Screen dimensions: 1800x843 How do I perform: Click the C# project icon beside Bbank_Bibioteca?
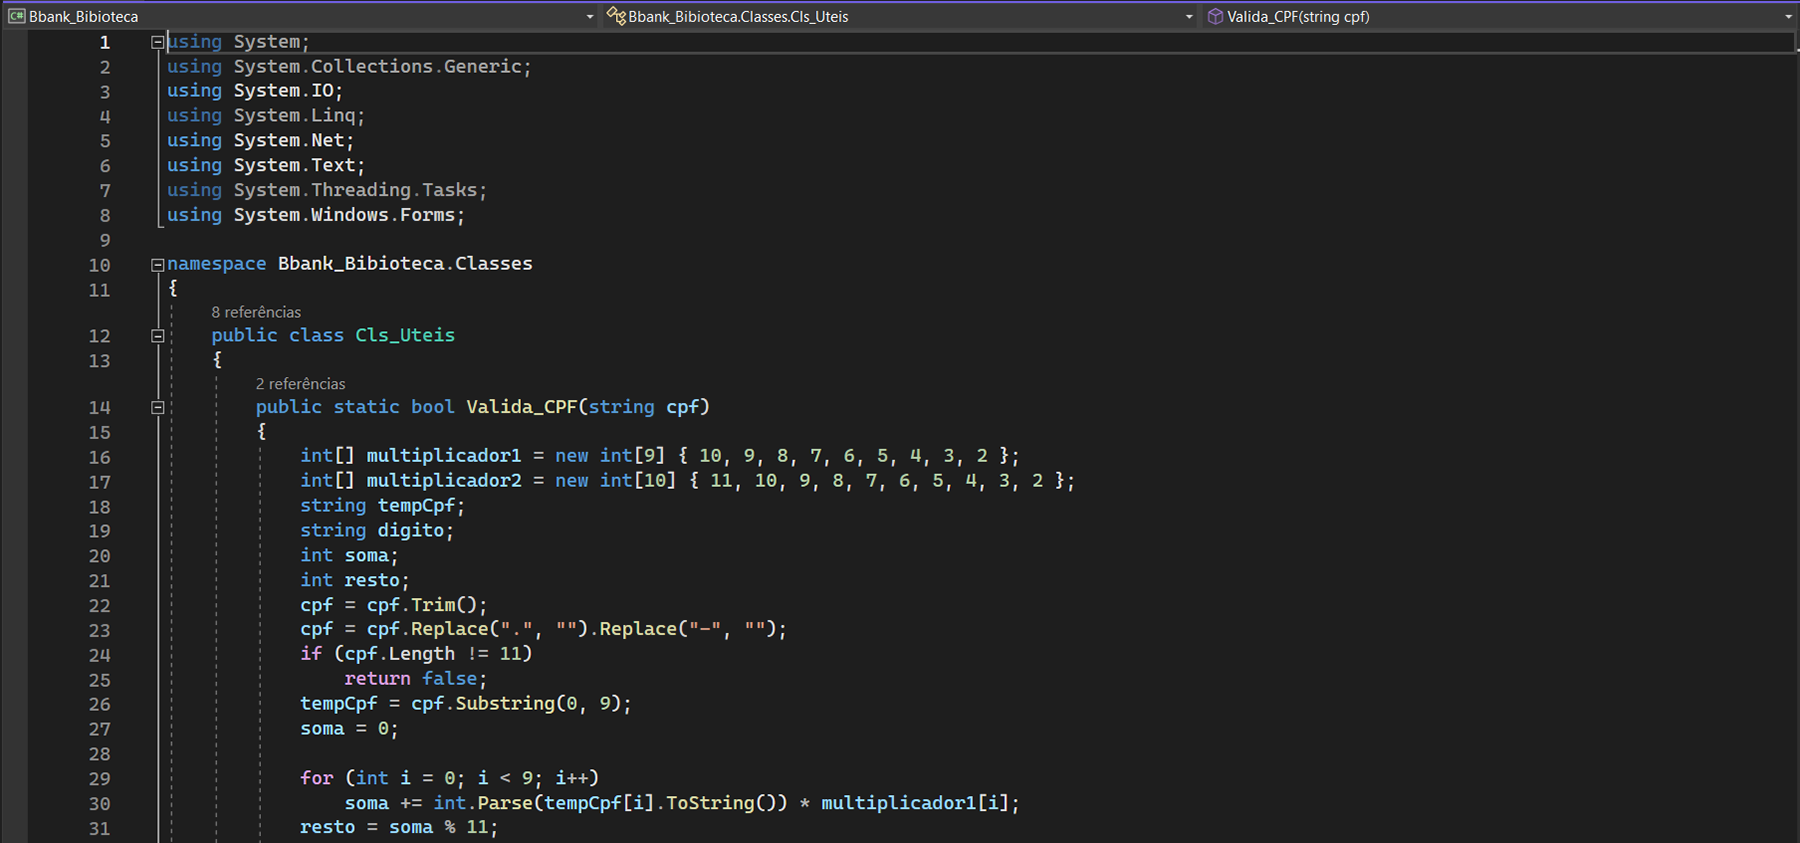coord(16,16)
